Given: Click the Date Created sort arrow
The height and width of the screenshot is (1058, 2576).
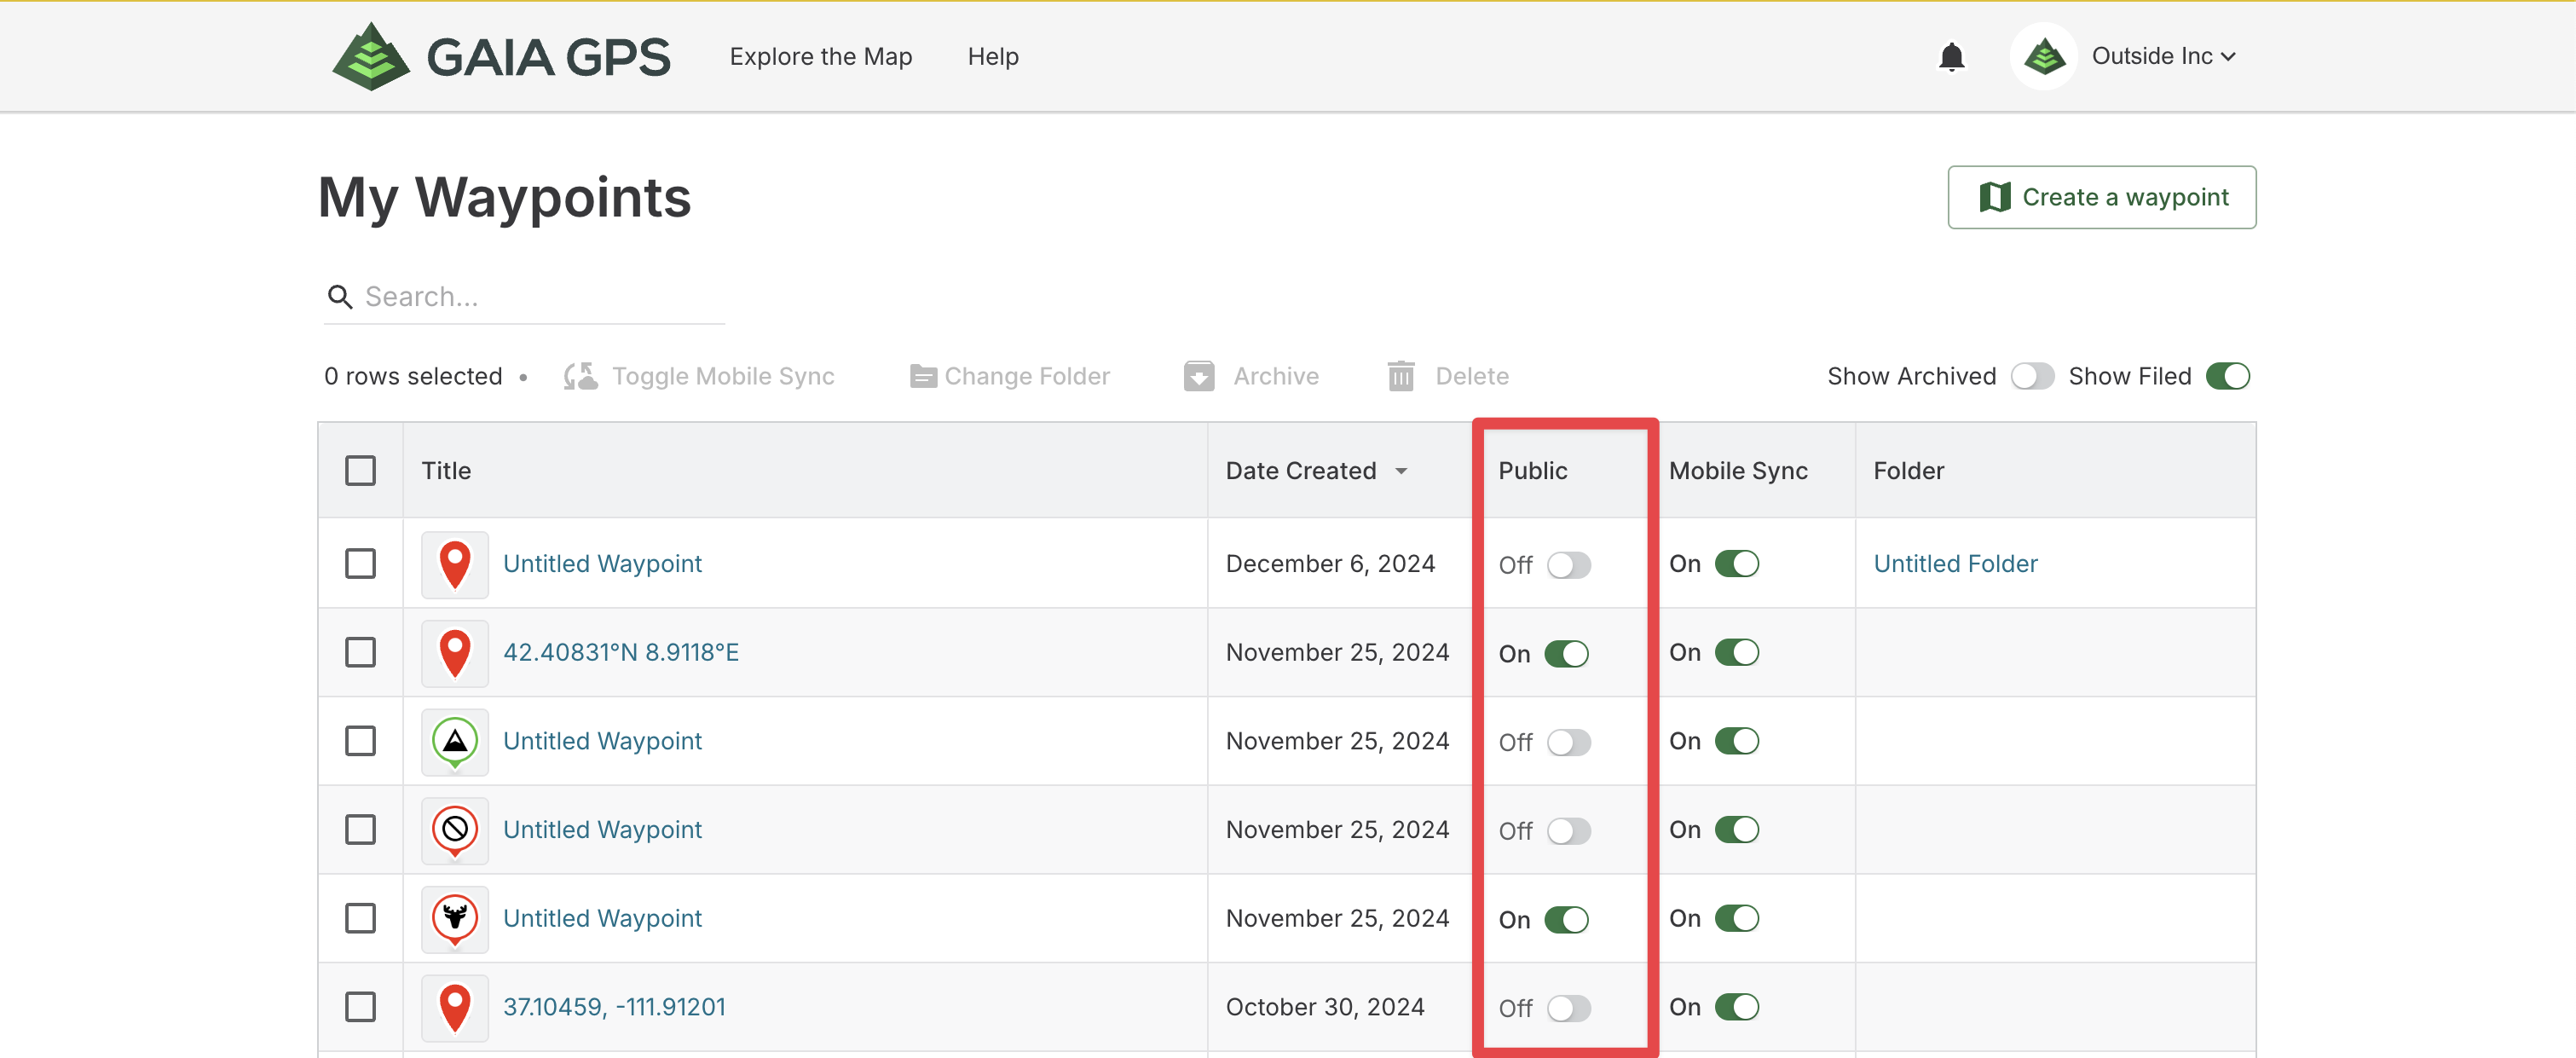Looking at the screenshot, I should (x=1401, y=471).
